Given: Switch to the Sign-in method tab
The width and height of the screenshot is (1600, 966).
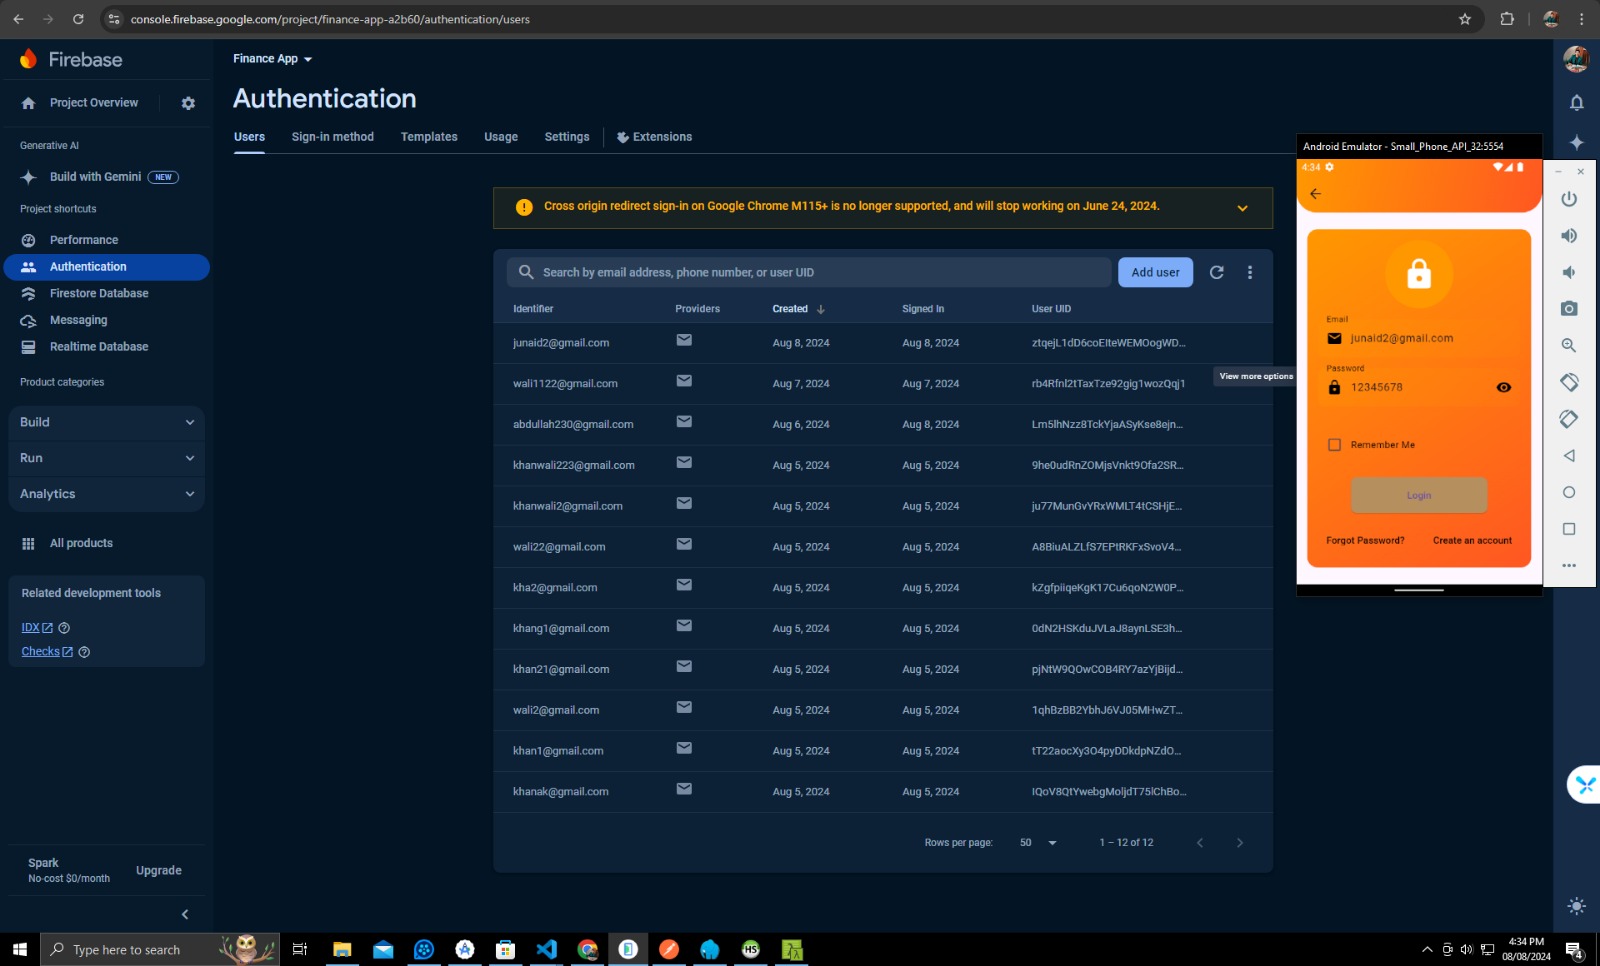Looking at the screenshot, I should (x=332, y=137).
